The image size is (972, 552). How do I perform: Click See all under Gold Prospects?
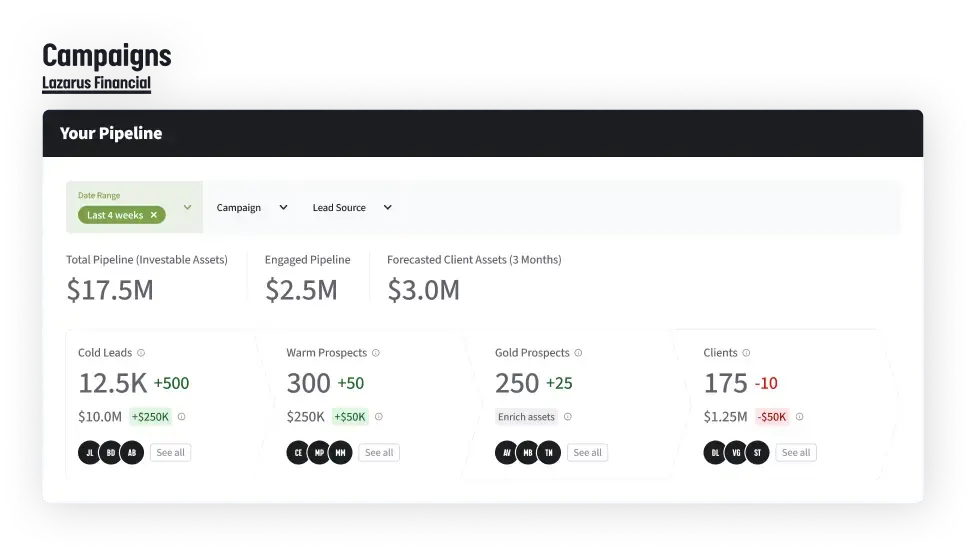(587, 452)
